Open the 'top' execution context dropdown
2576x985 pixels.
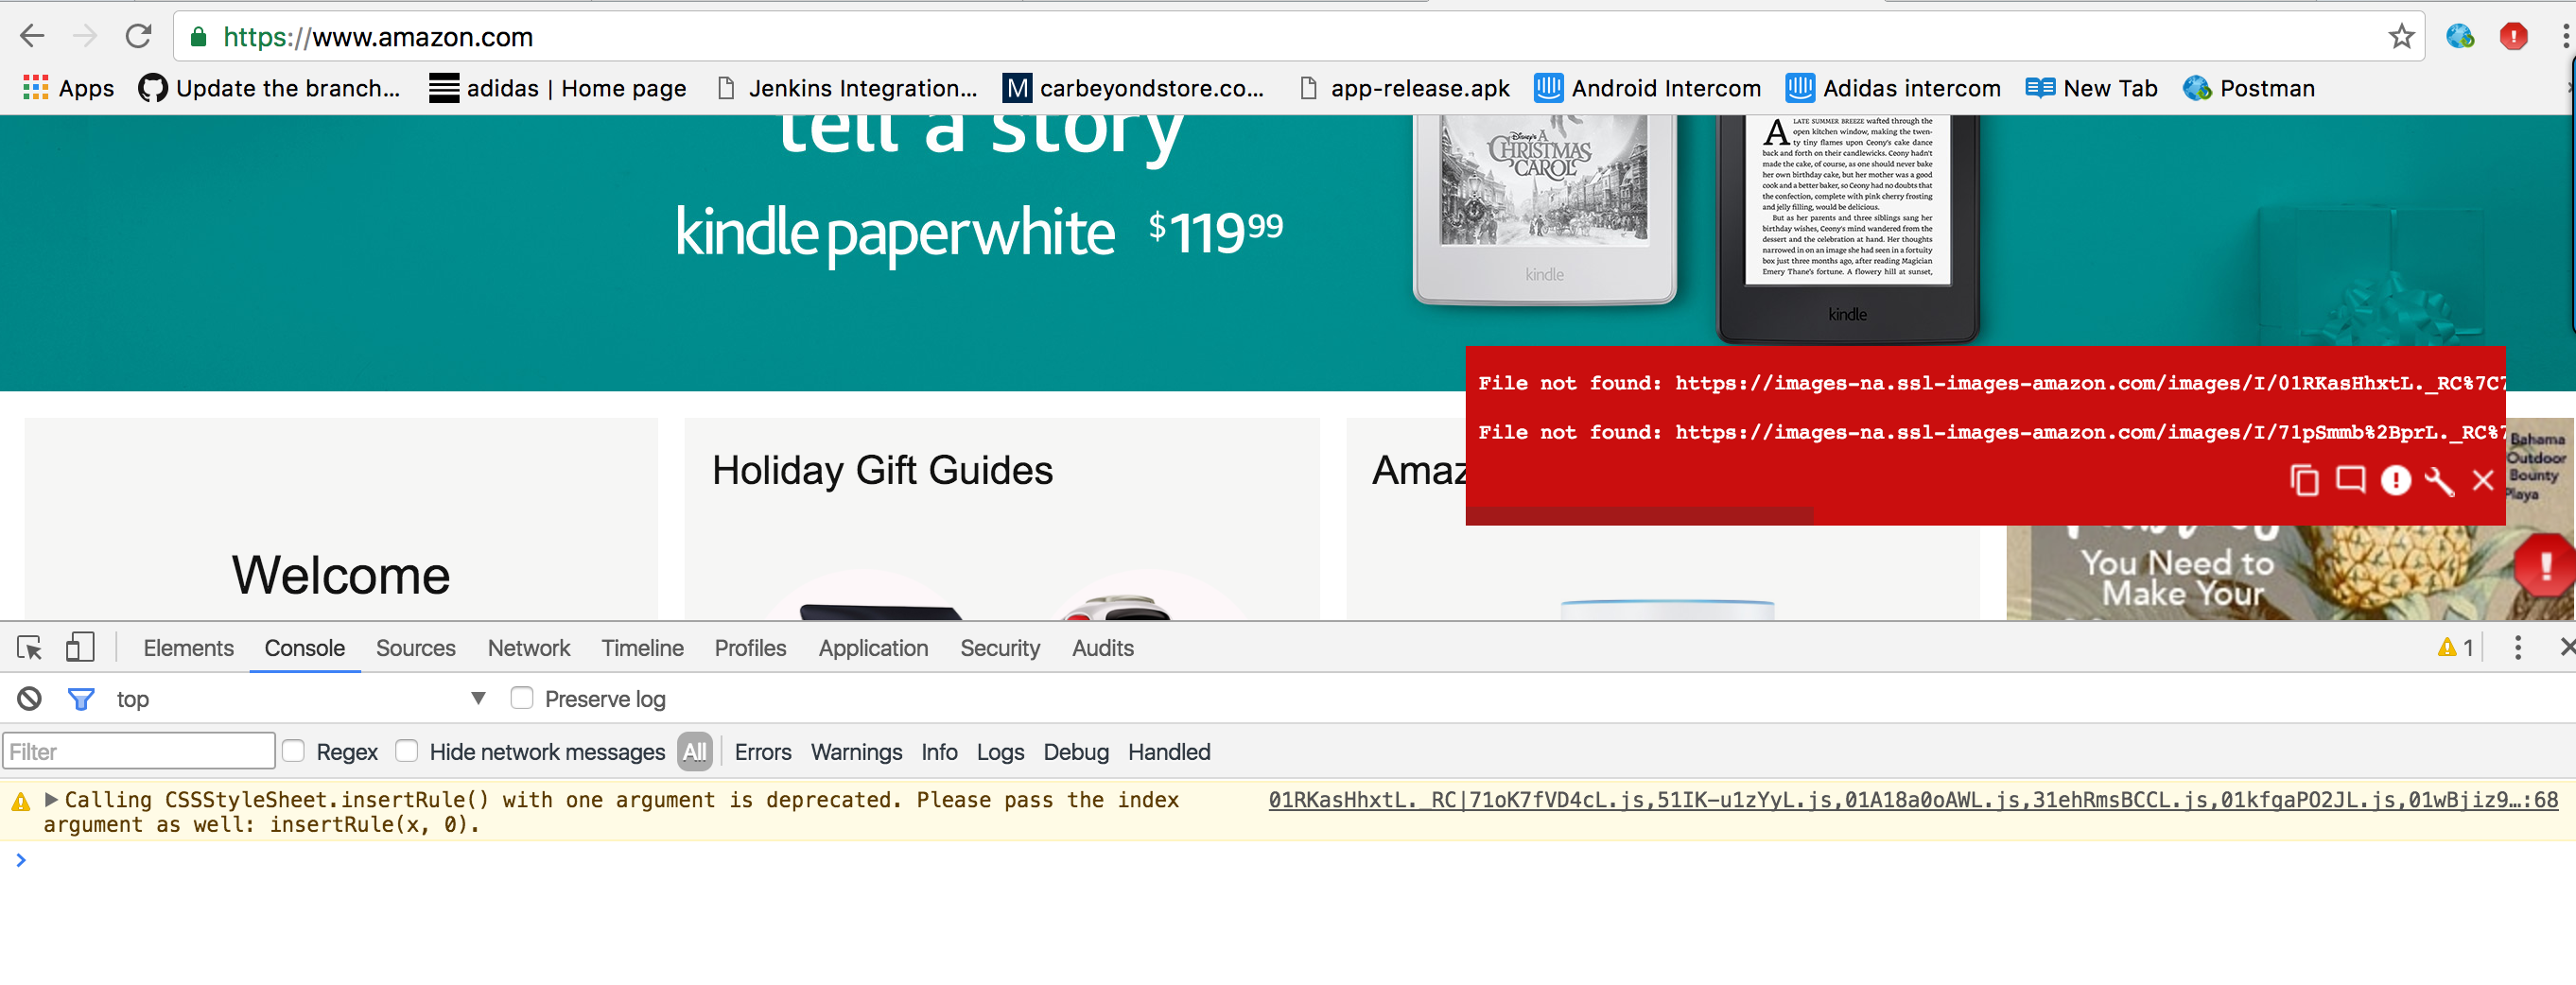(300, 698)
